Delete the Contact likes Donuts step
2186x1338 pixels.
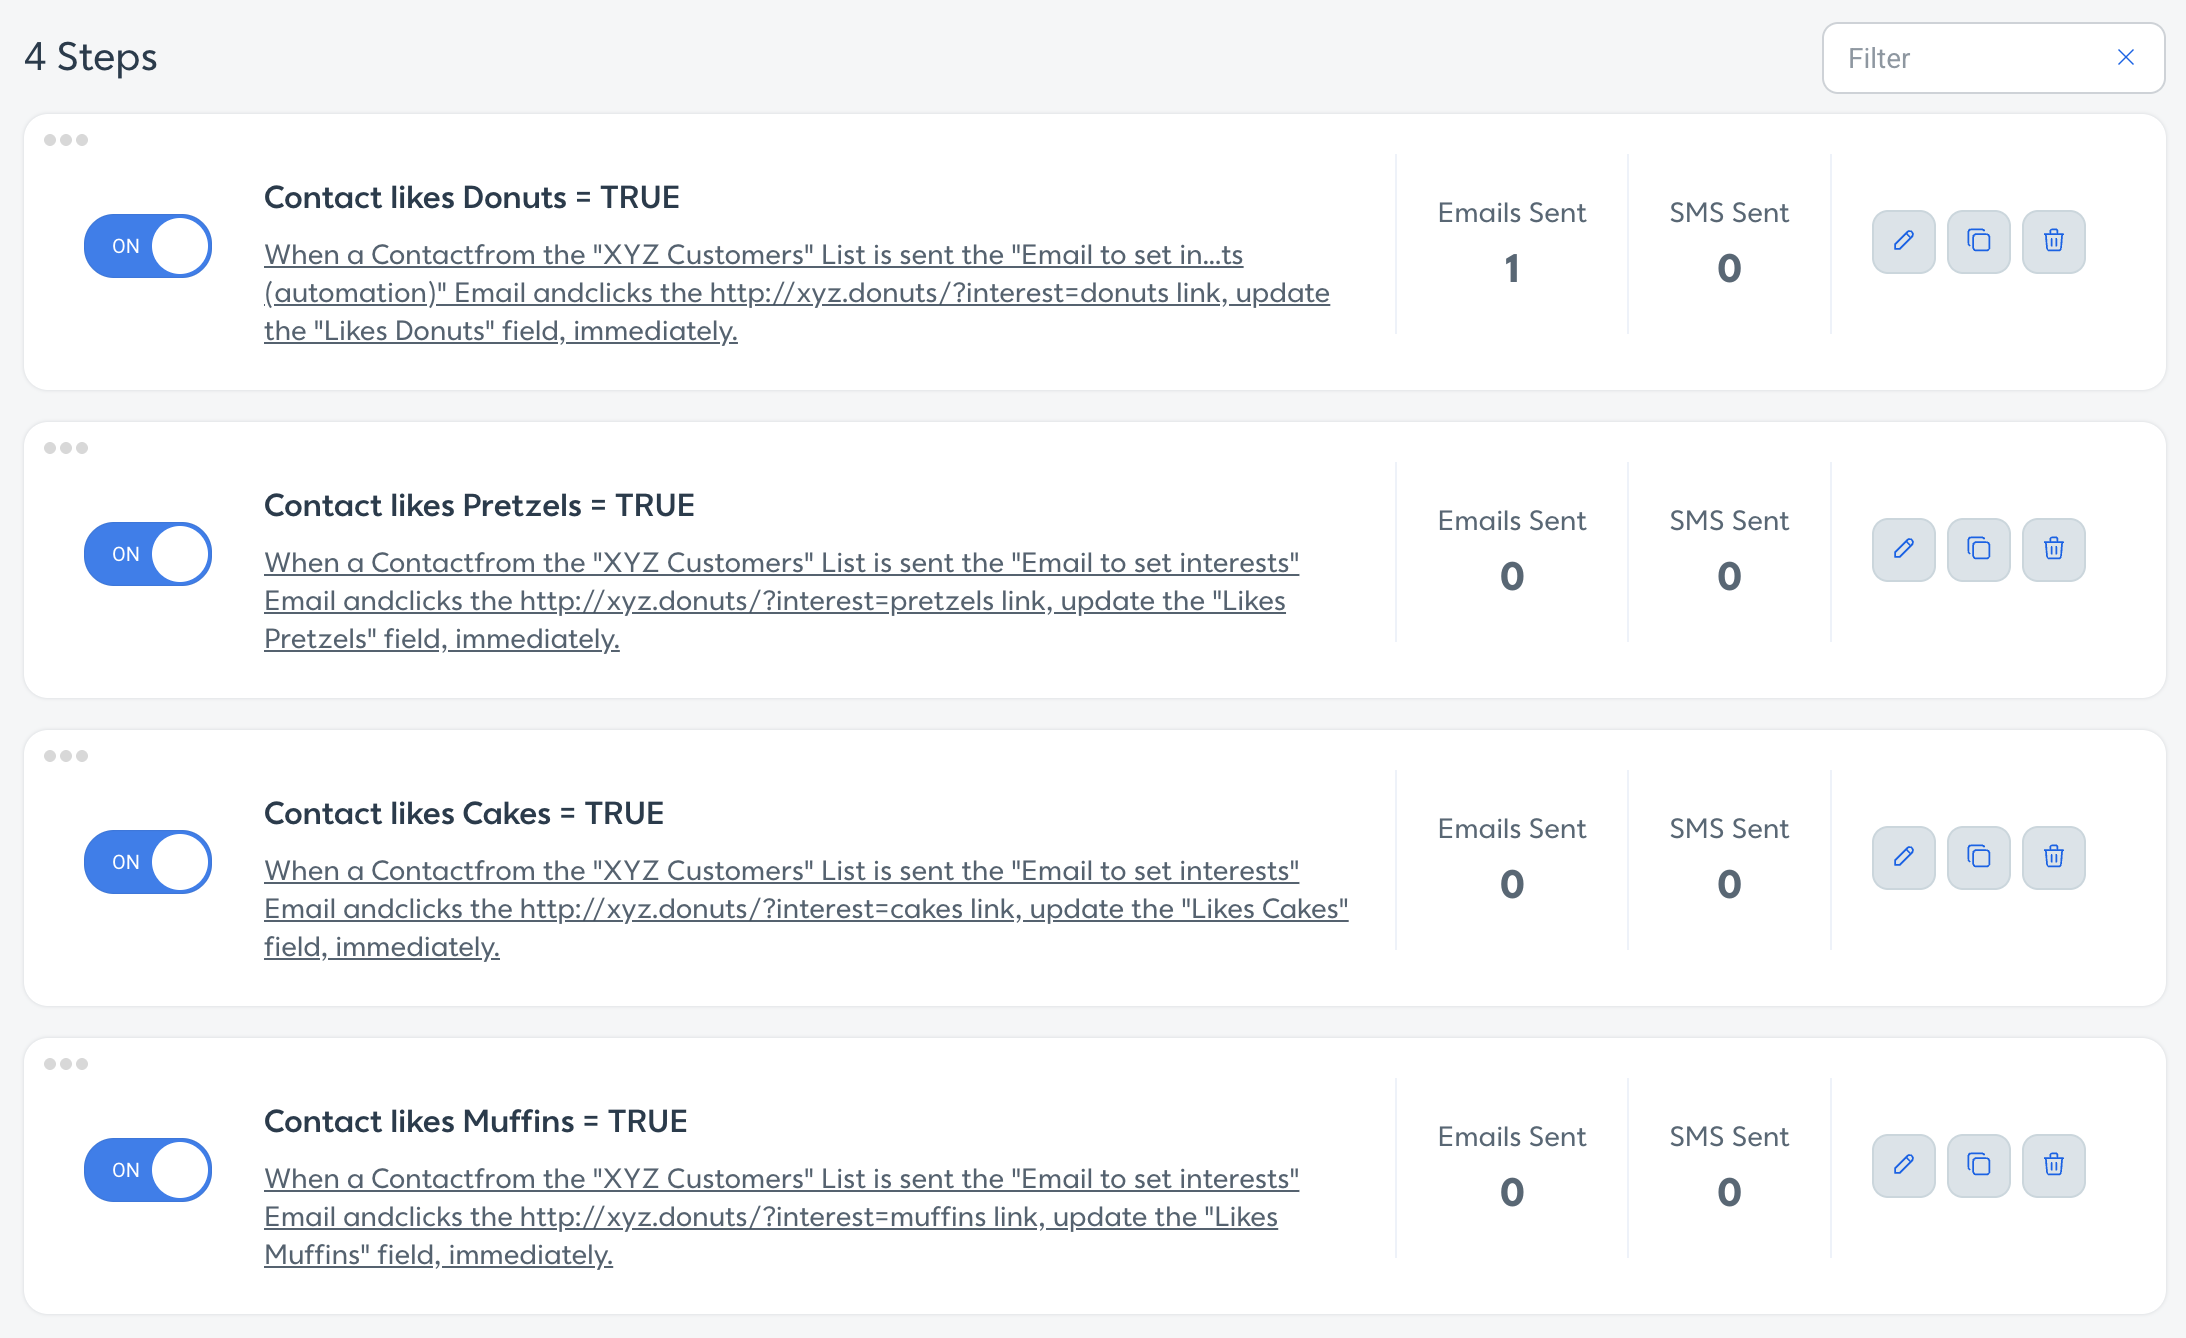(2053, 241)
